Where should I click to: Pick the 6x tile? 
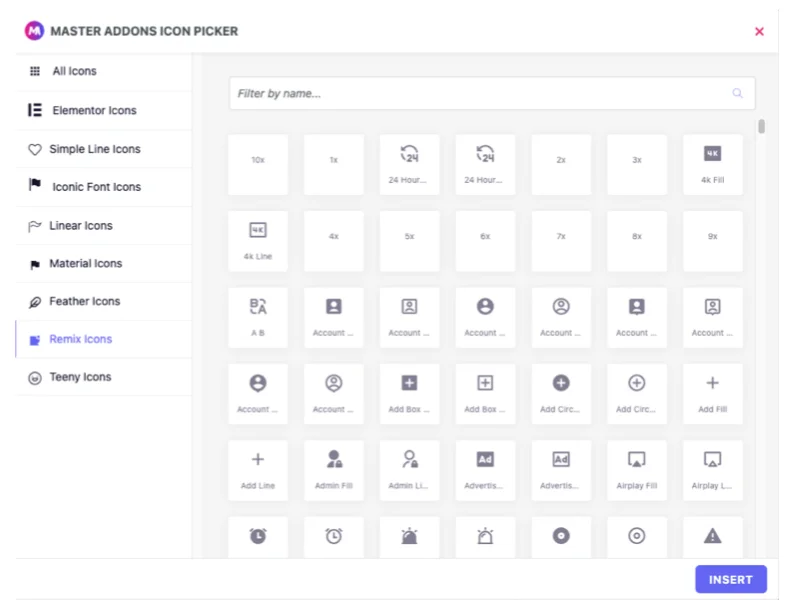pyautogui.click(x=485, y=241)
